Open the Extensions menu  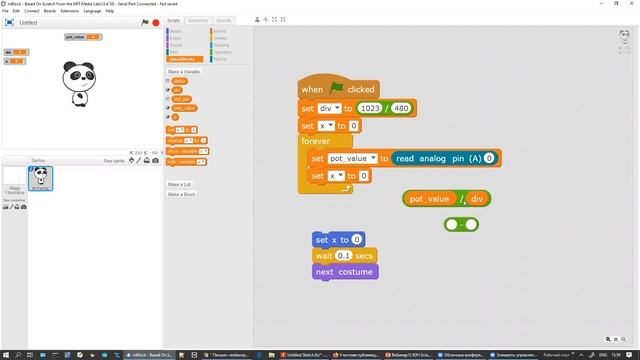70,11
